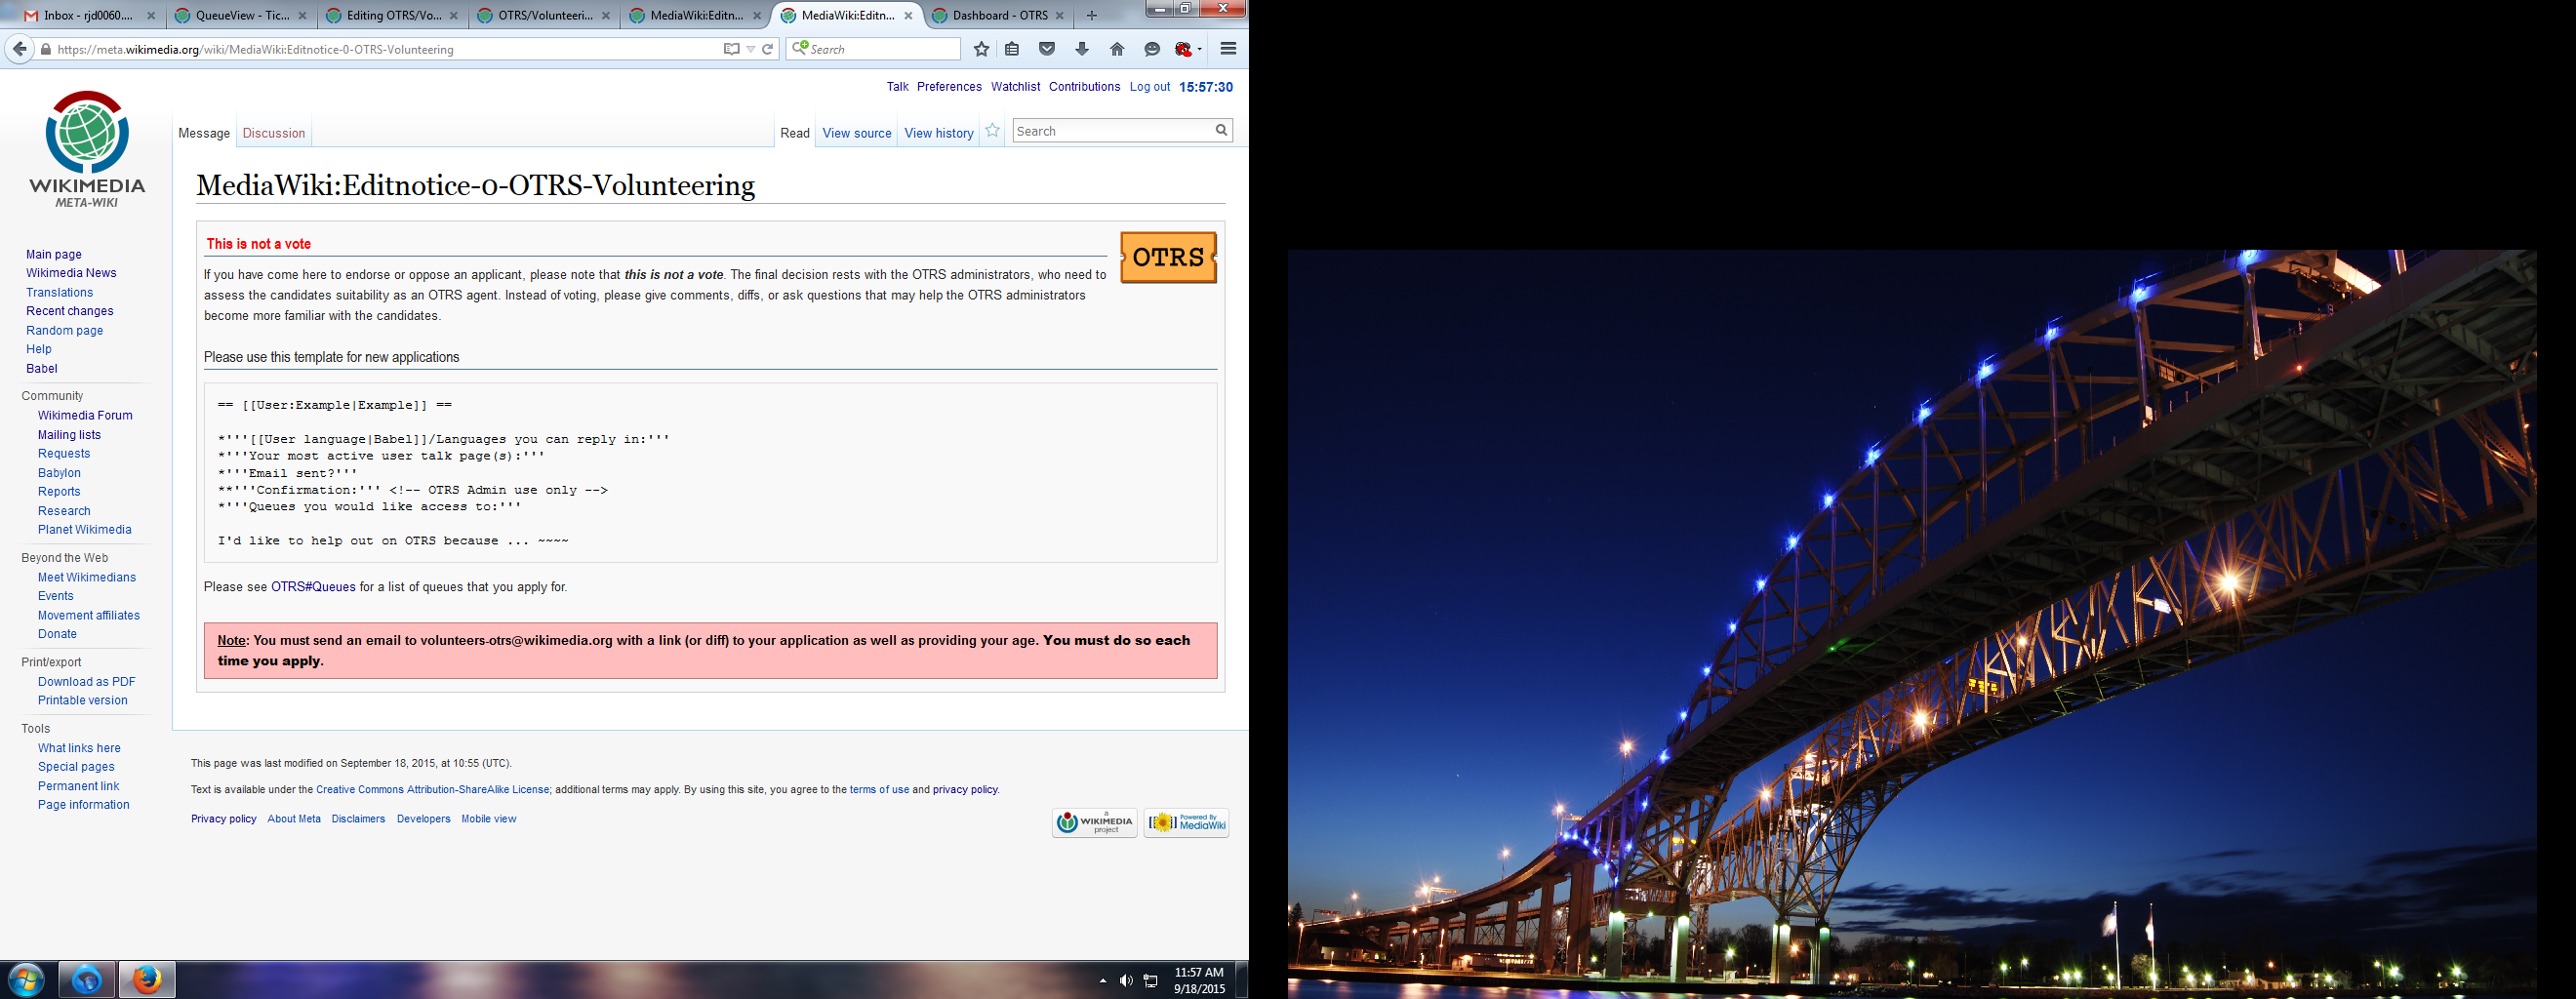
Task: Click the Powered by MediaWiki badge
Action: [1186, 822]
